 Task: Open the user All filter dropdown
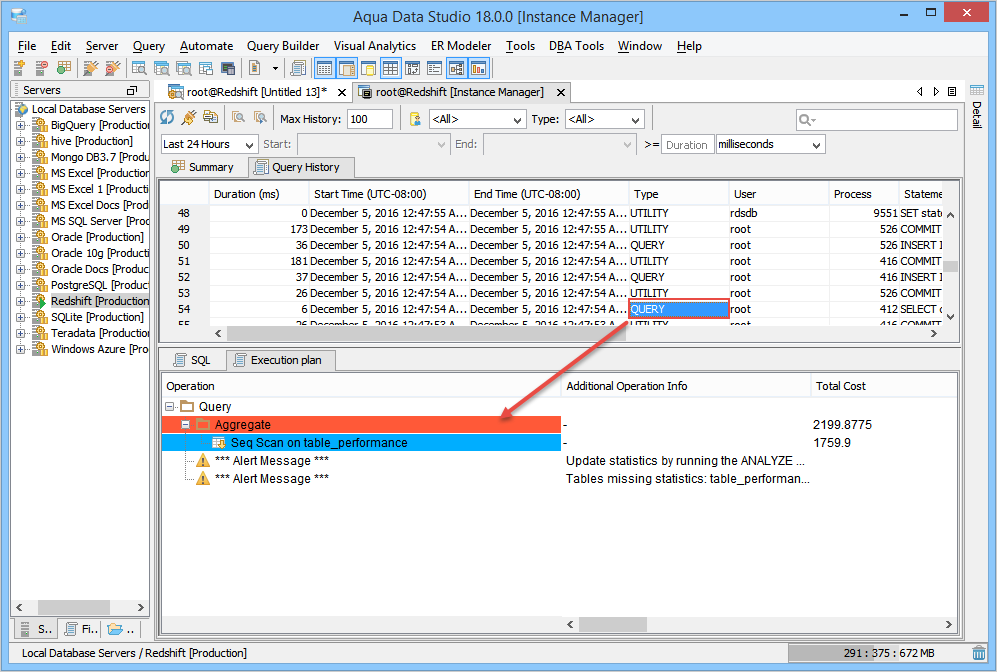(478, 119)
